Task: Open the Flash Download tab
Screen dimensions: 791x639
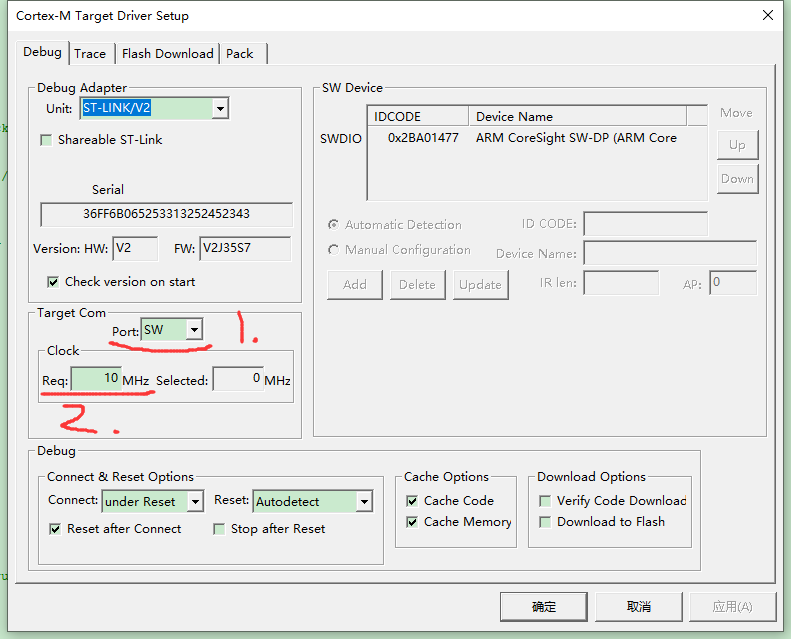Action: [x=168, y=53]
